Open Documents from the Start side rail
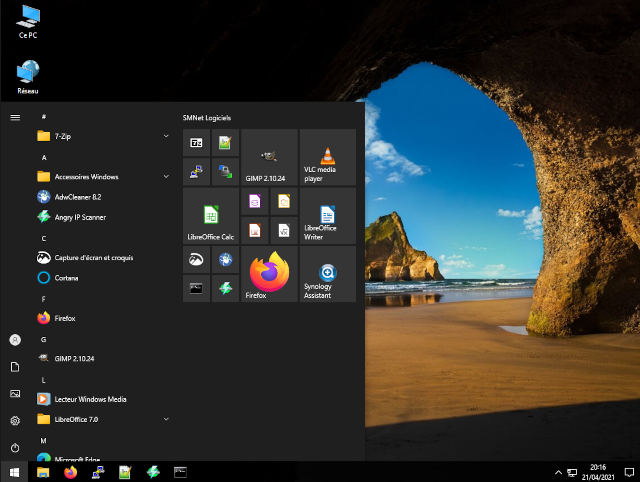The image size is (640, 482). tap(15, 367)
